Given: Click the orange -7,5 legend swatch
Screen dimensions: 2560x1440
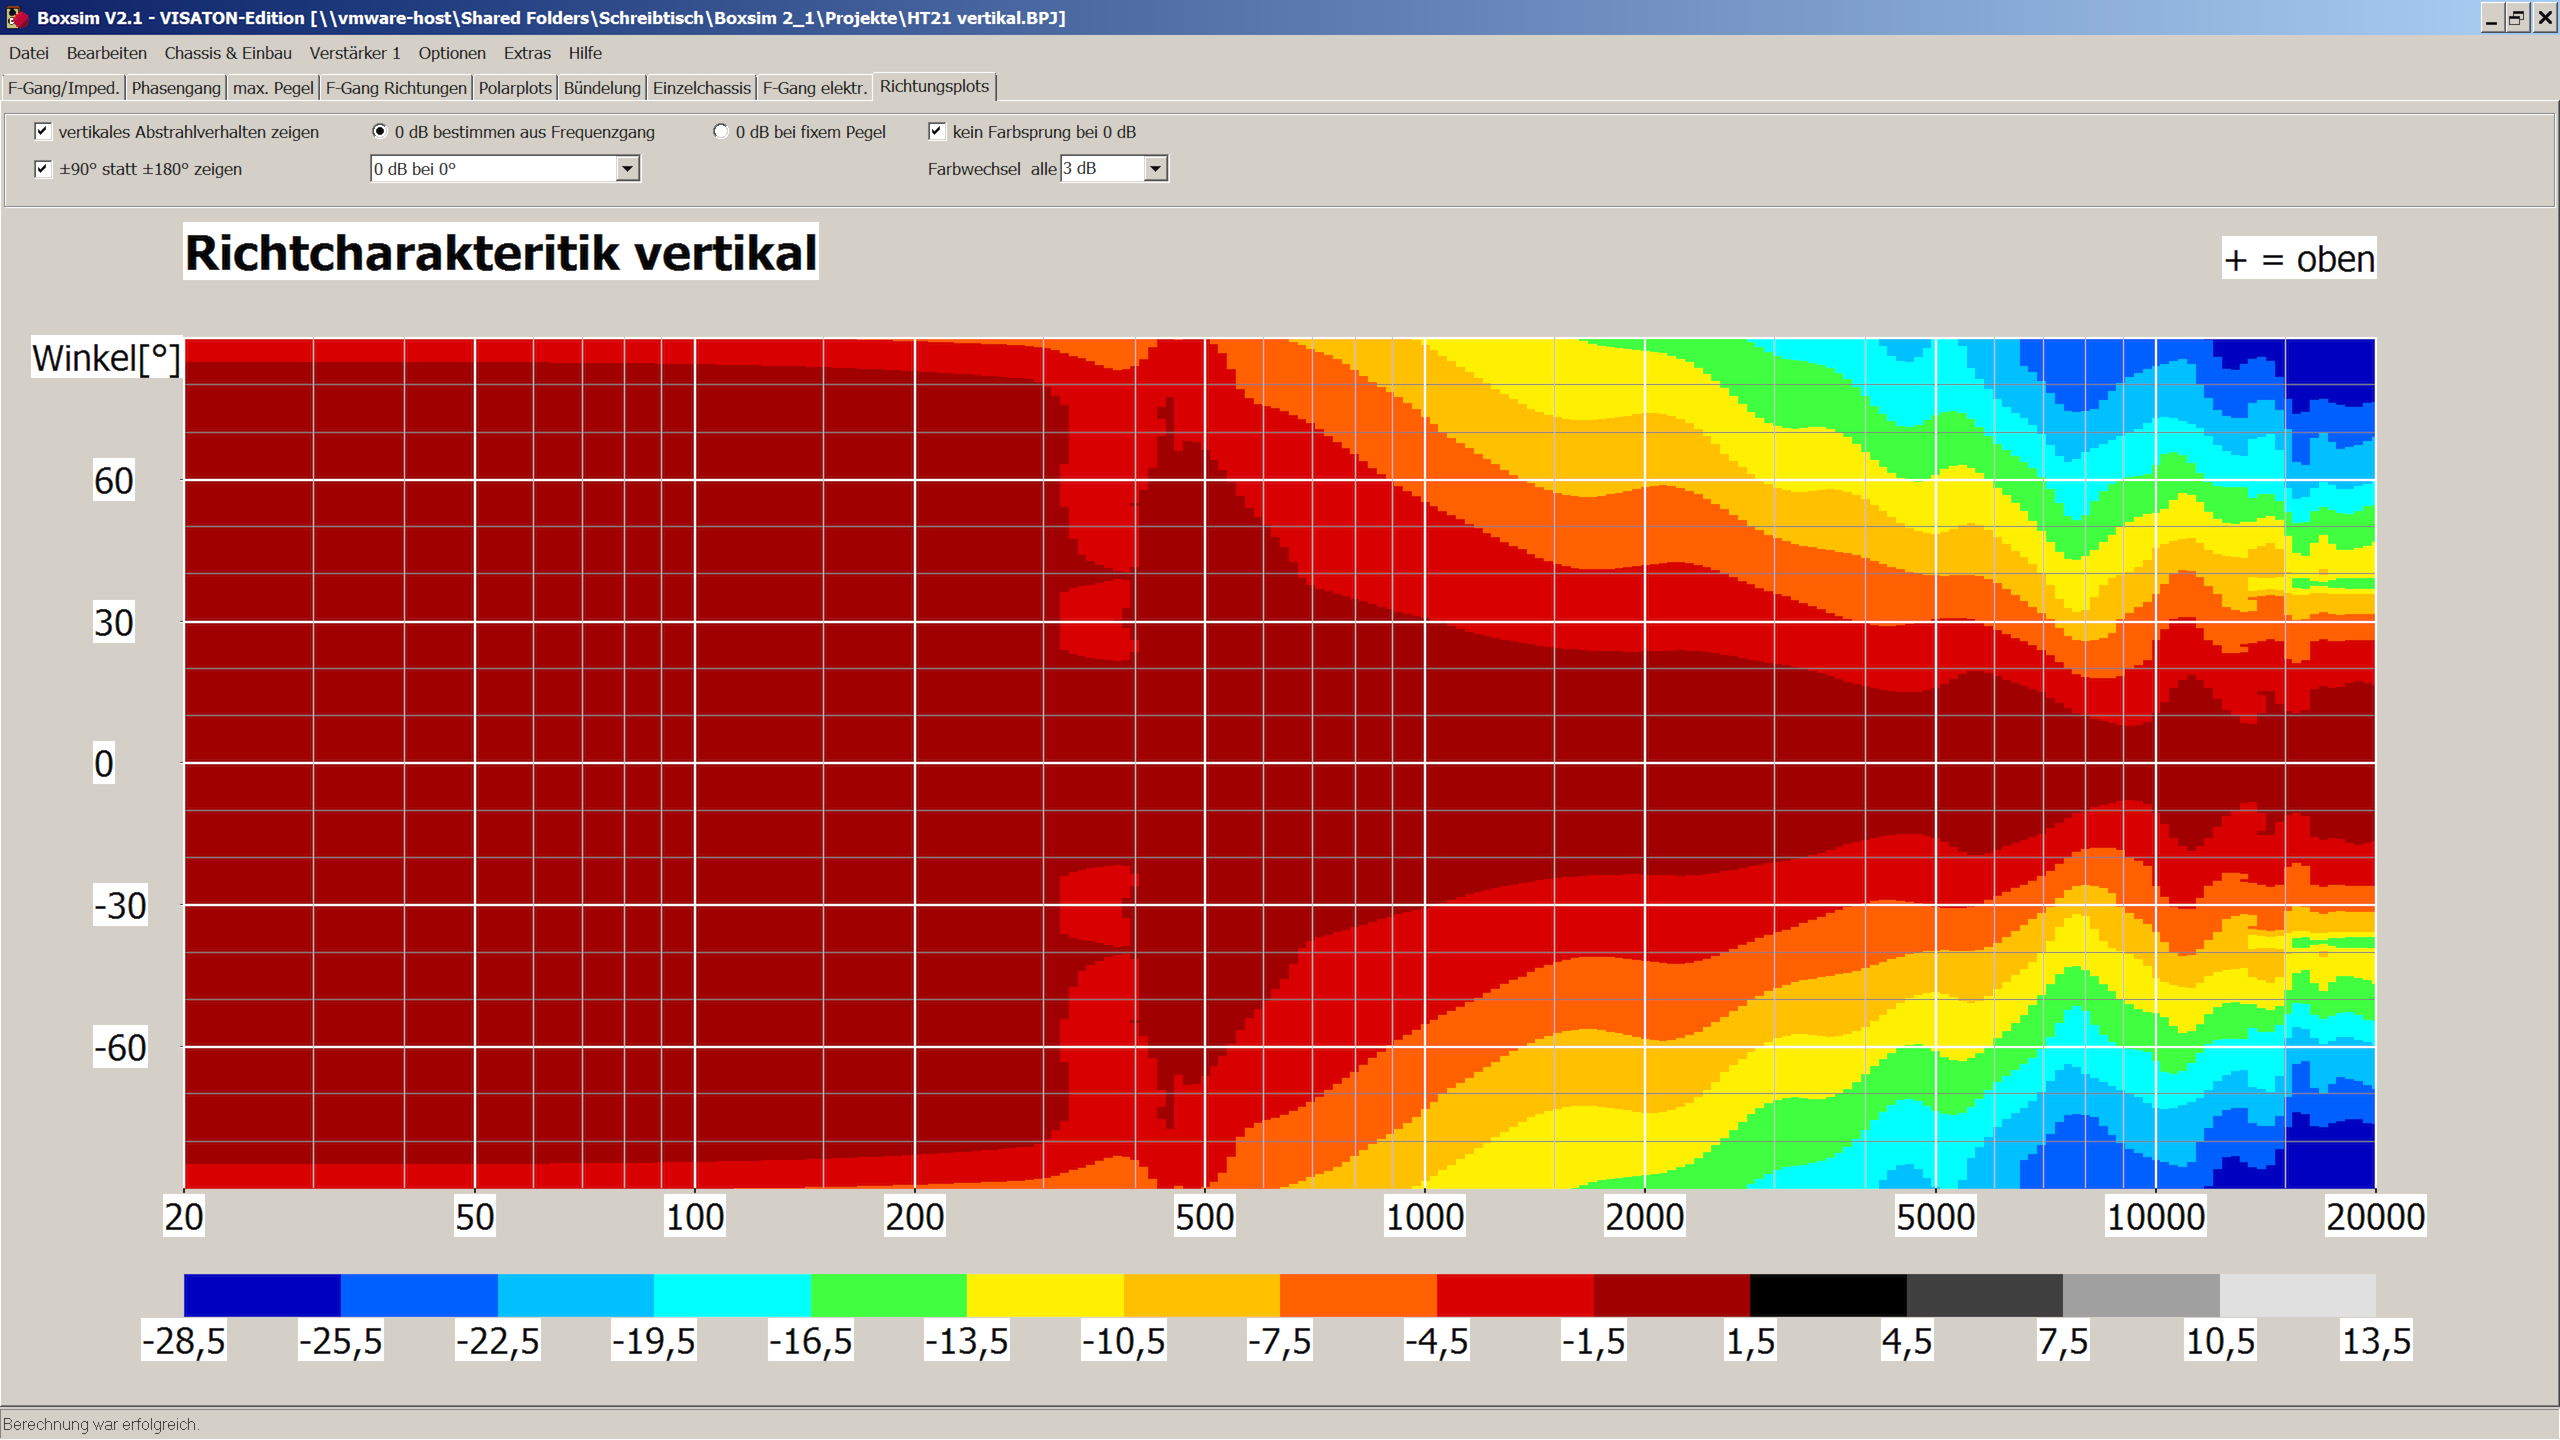Looking at the screenshot, I should (1358, 1295).
